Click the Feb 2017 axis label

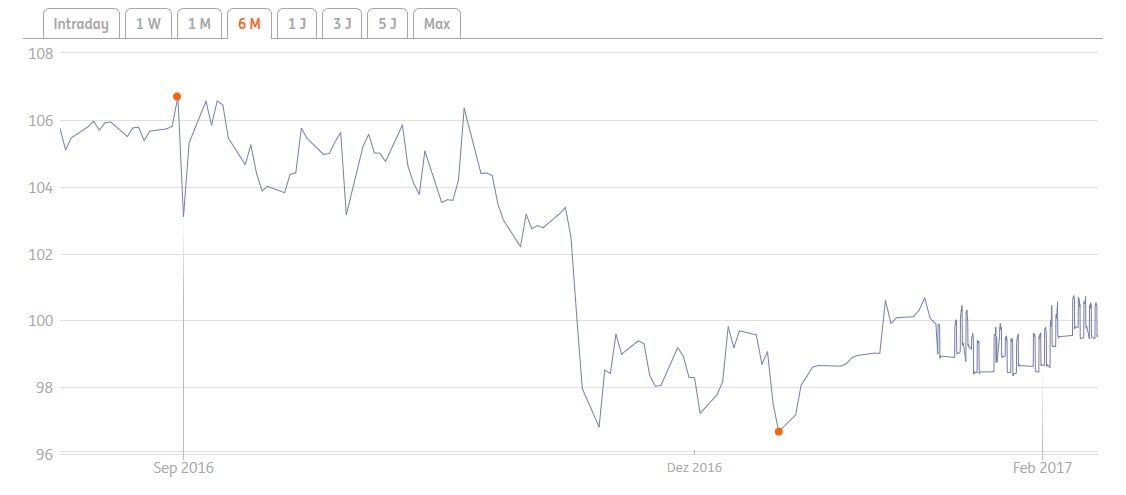(x=1043, y=467)
